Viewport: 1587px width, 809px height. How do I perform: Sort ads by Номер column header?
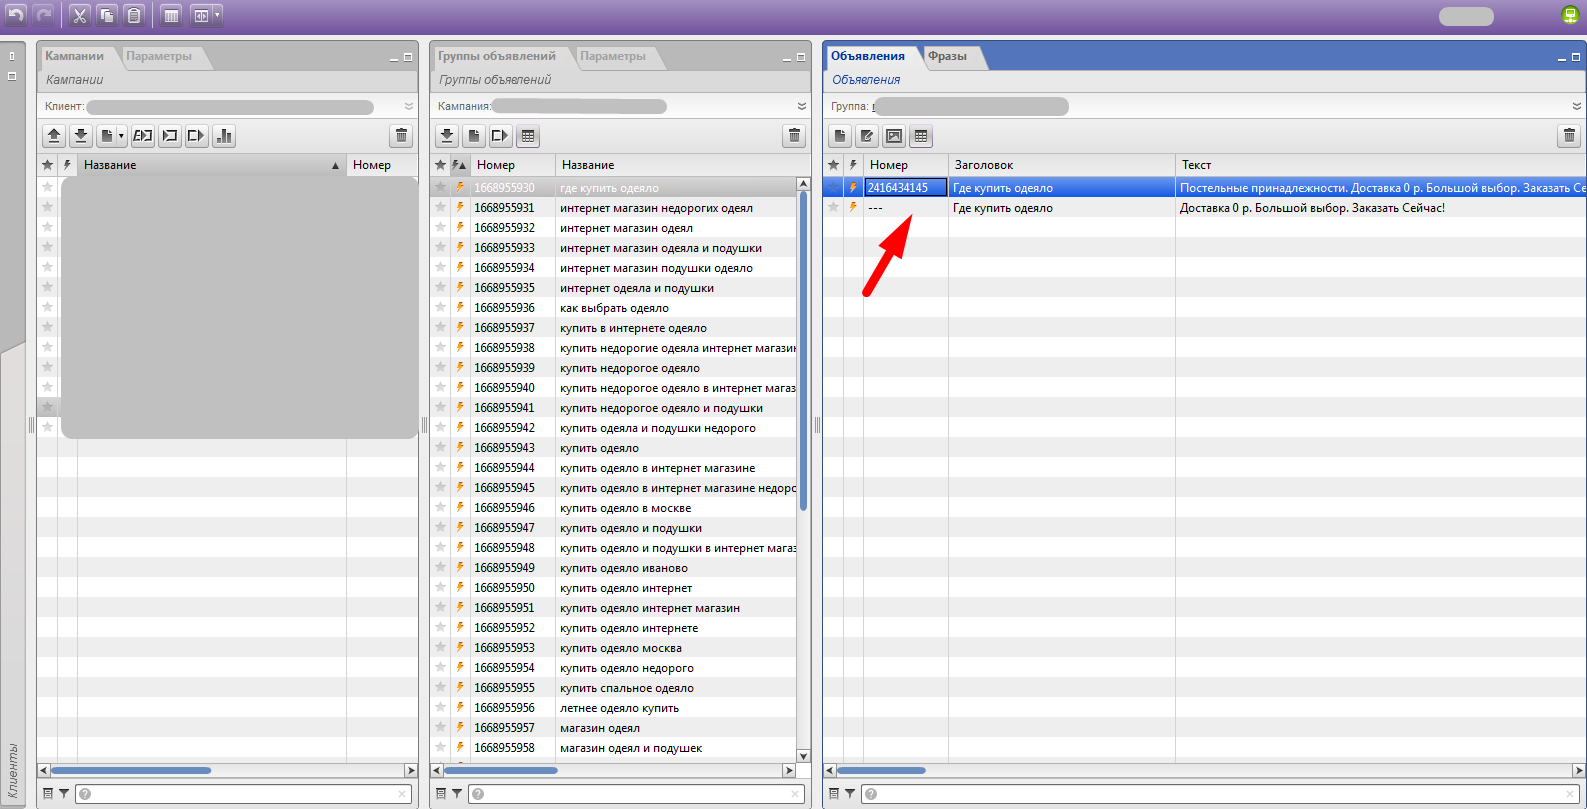tap(906, 165)
